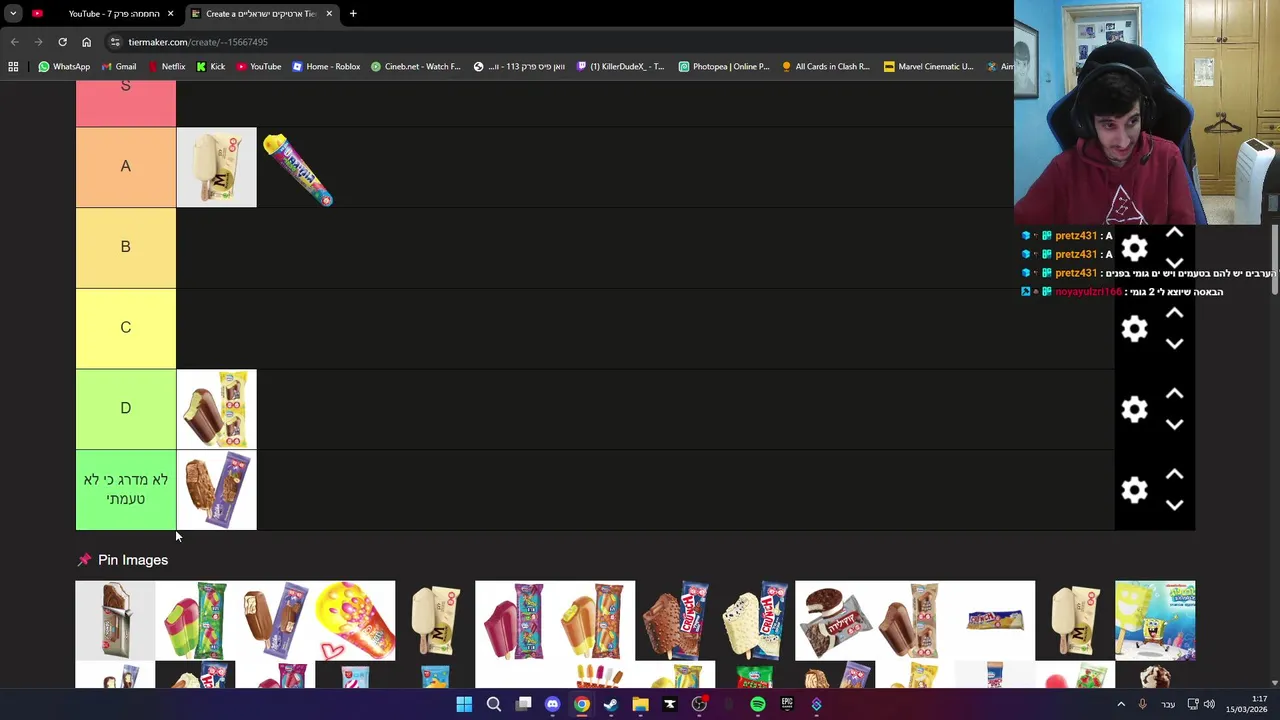Click the red pushpin icon
Image resolution: width=1280 pixels, height=720 pixels.
click(84, 560)
